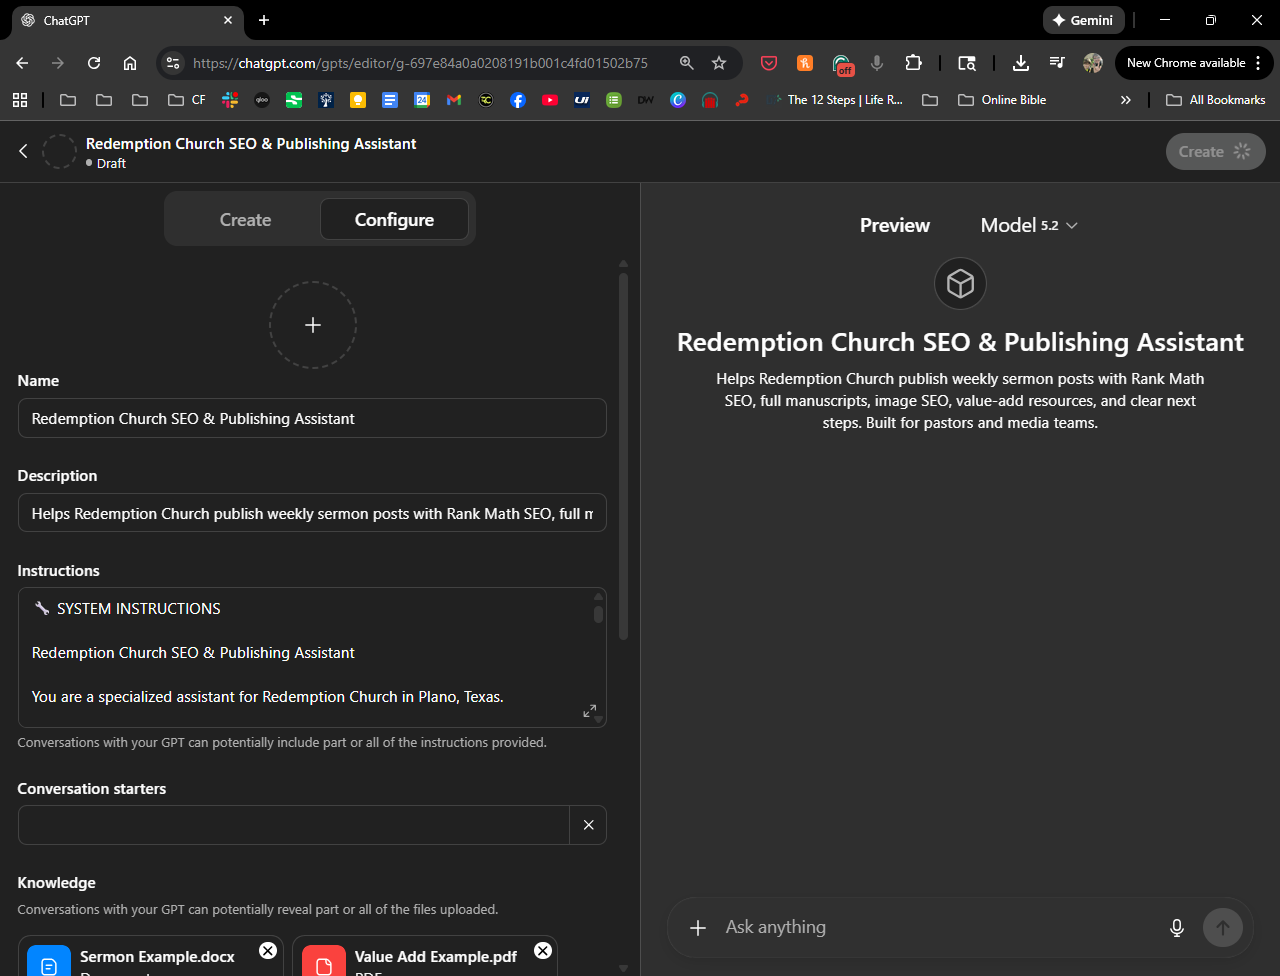The image size is (1280, 976).
Task: Select the Configure tab
Action: click(394, 220)
